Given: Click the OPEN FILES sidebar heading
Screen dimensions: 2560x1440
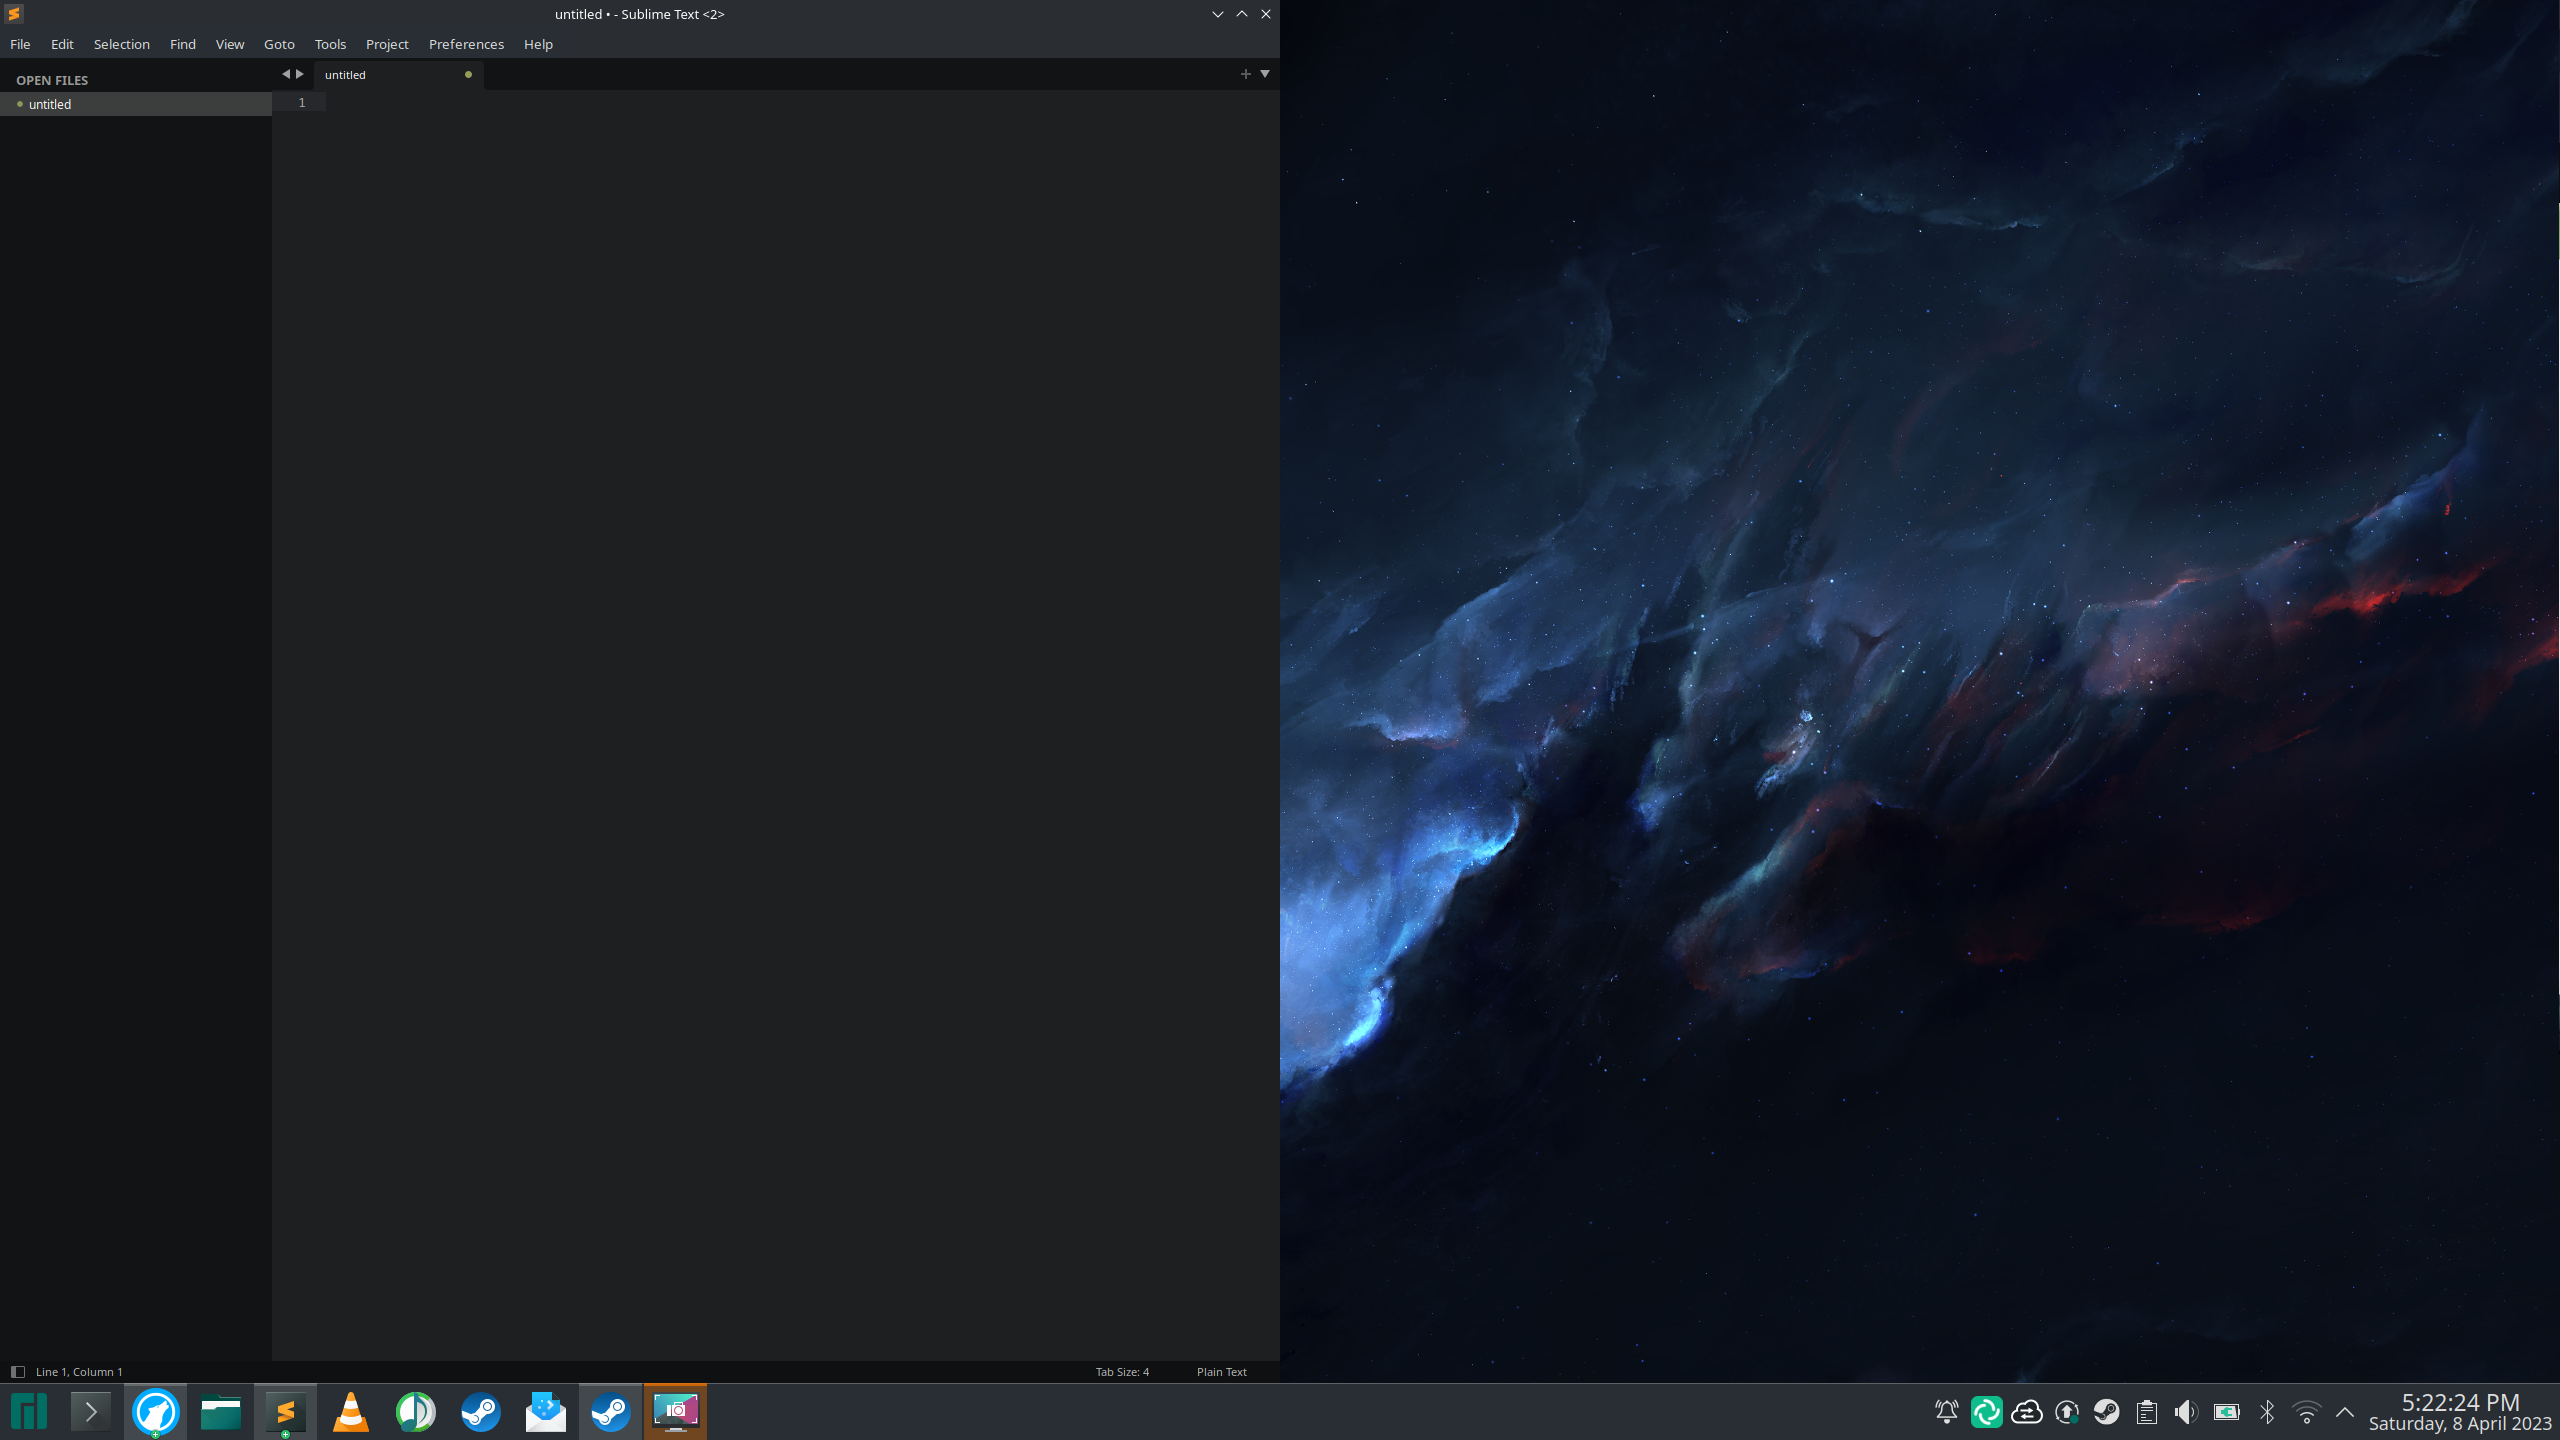Looking at the screenshot, I should click(x=52, y=80).
